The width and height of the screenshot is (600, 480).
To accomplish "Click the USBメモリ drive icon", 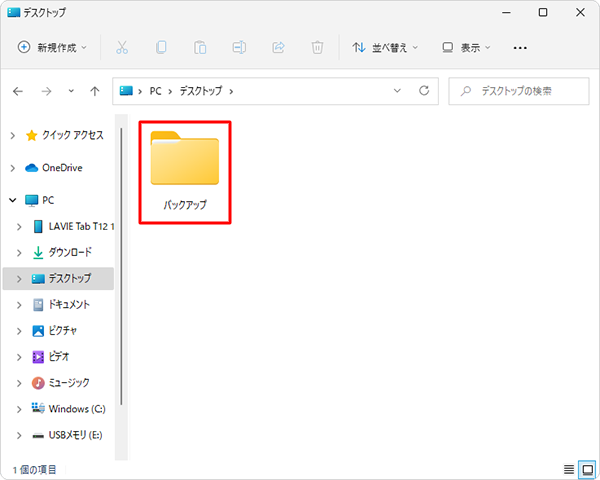I will [38, 436].
